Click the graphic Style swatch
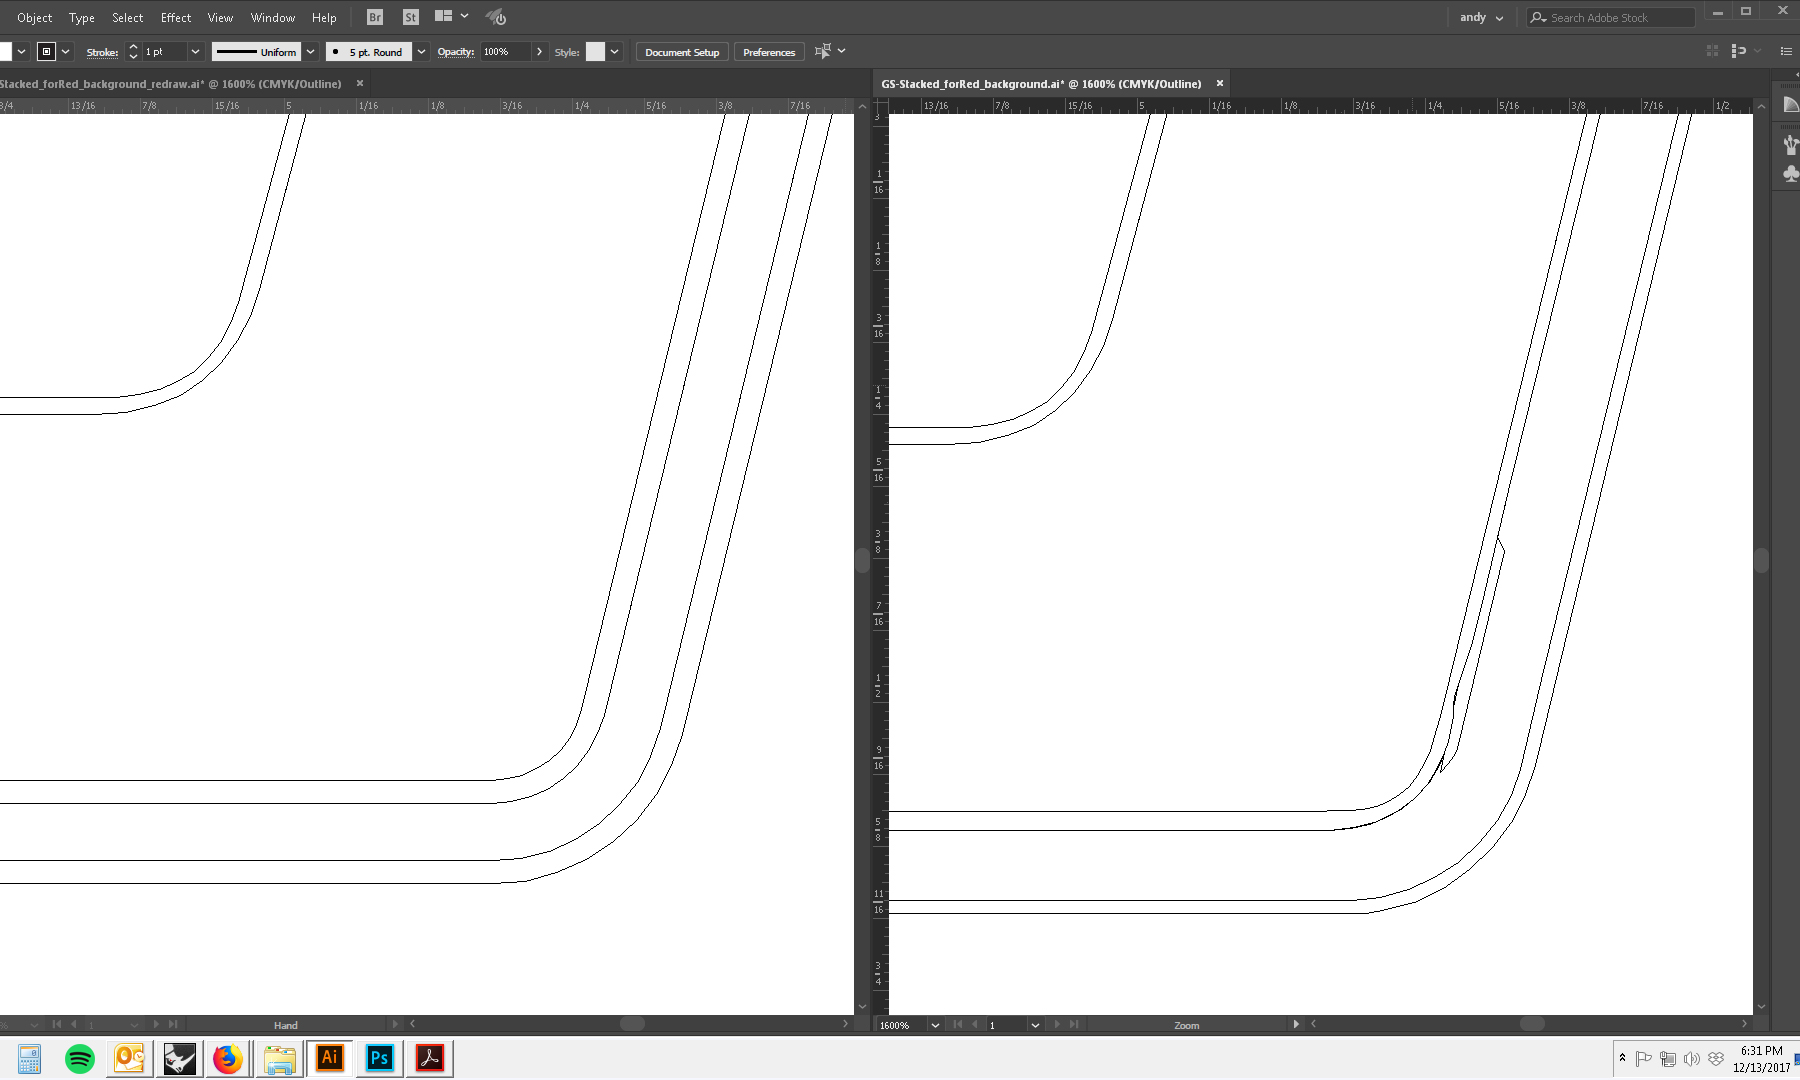This screenshot has width=1800, height=1080. (x=595, y=51)
